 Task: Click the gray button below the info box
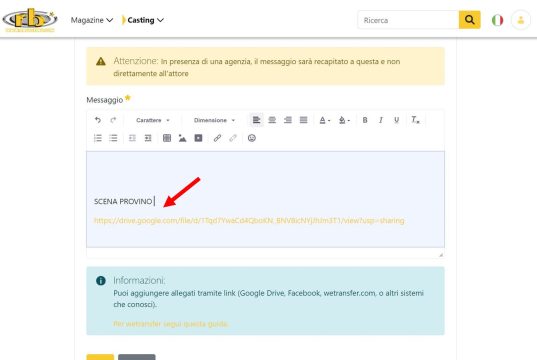pos(137,357)
